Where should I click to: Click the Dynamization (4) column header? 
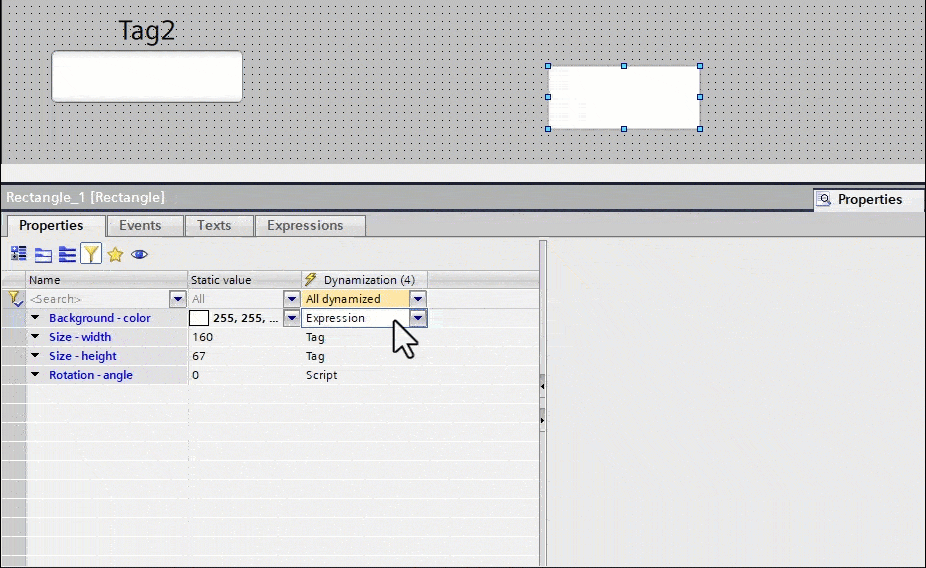coord(364,280)
